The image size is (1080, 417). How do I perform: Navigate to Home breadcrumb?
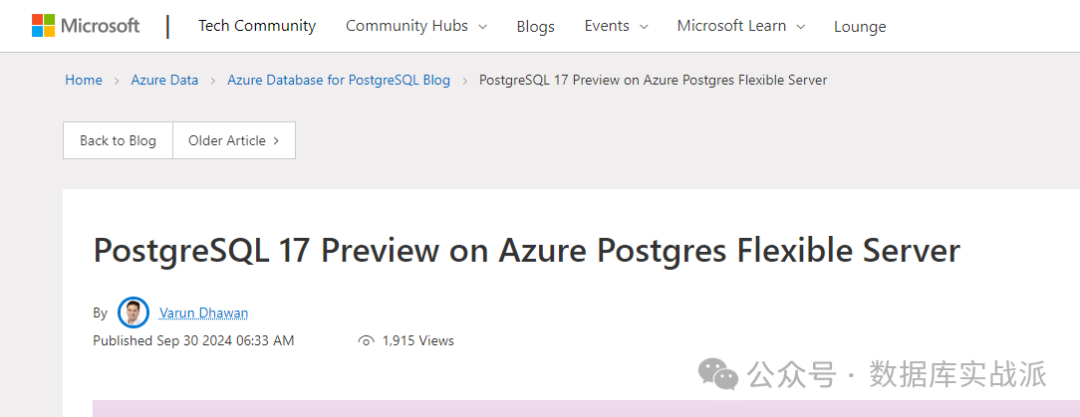[84, 80]
